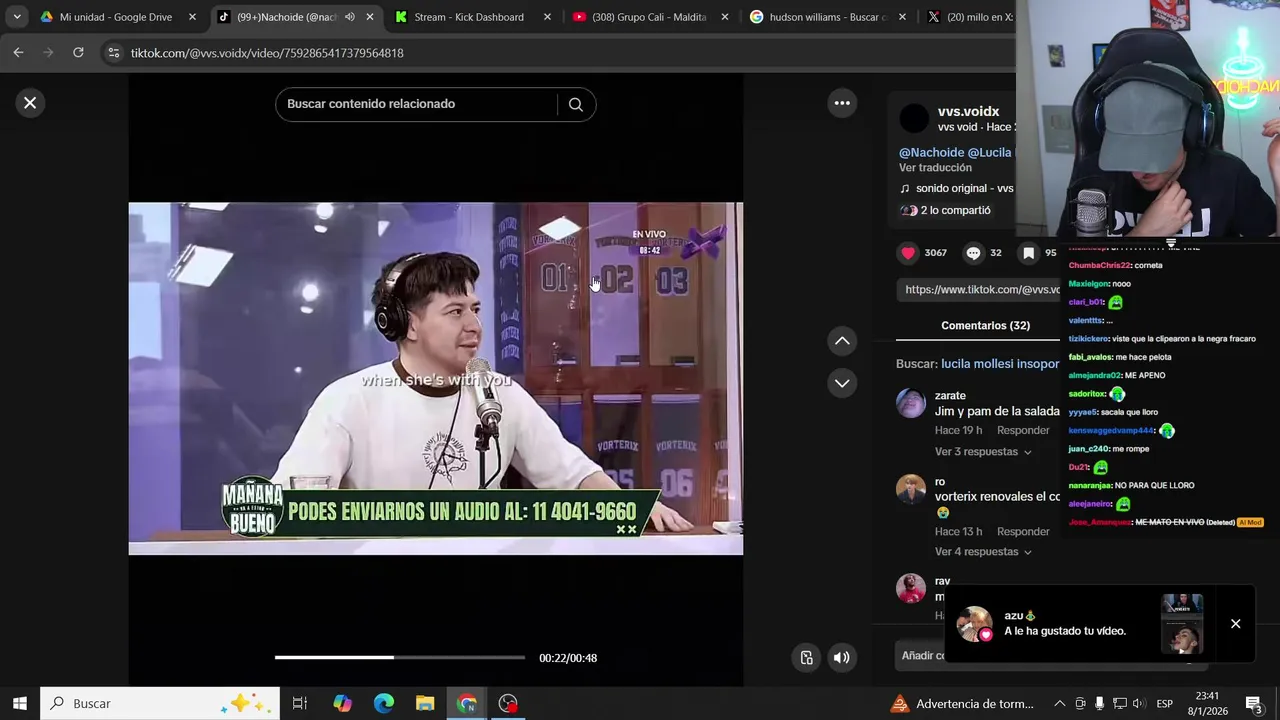The image size is (1280, 720).
Task: Open the 23:41 clock and calendar
Action: (1207, 703)
